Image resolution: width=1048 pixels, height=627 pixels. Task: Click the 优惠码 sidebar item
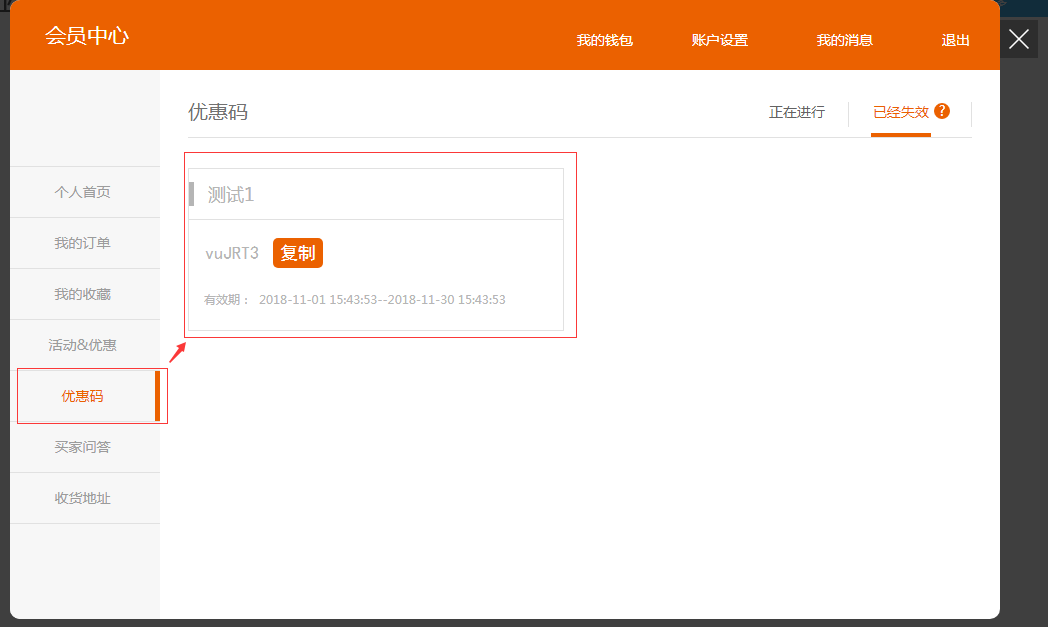click(x=82, y=396)
